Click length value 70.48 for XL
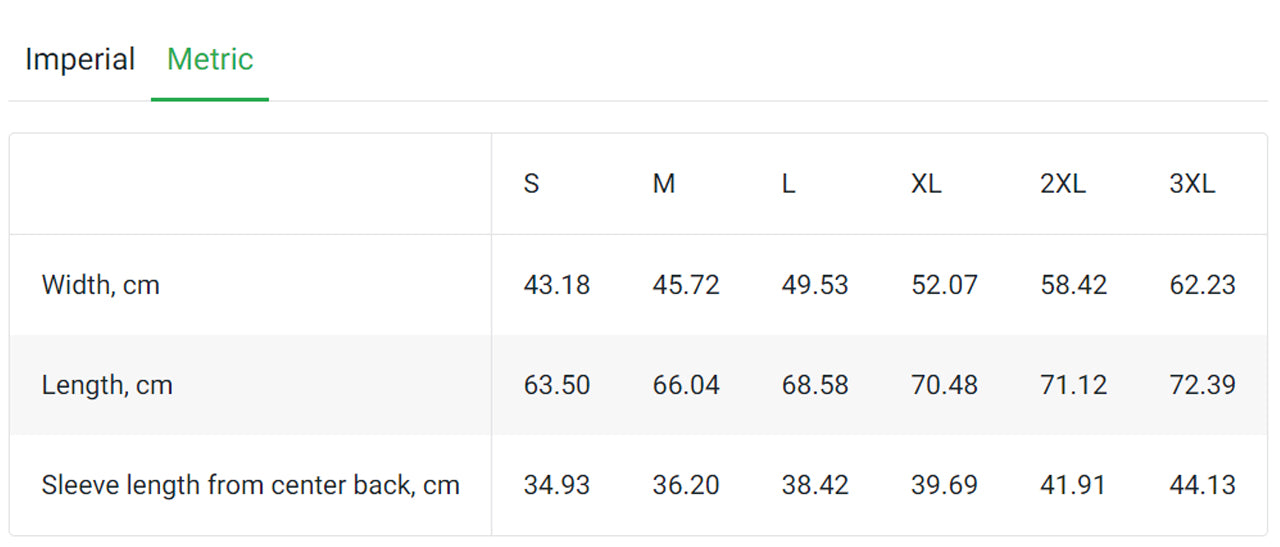The height and width of the screenshot is (547, 1280). pyautogui.click(x=944, y=385)
